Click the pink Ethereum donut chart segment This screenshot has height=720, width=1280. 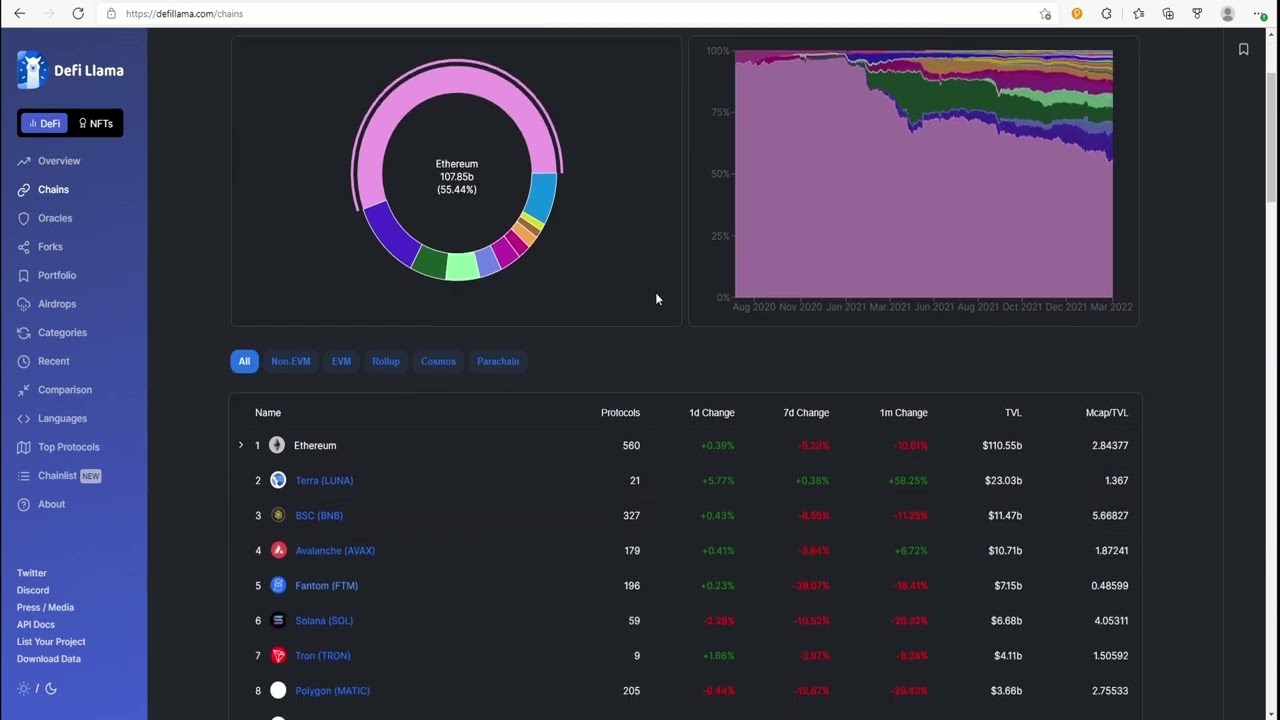[x=457, y=78]
